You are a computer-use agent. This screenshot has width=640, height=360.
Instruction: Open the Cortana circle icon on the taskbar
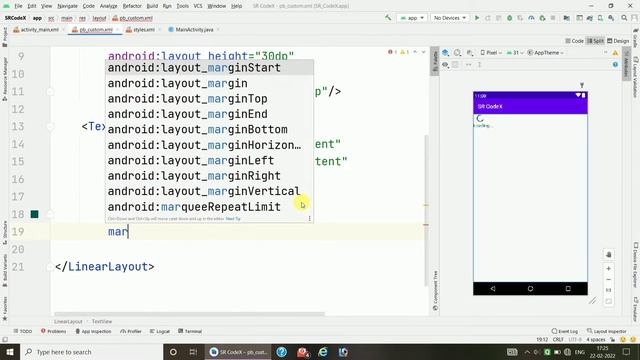[173, 352]
